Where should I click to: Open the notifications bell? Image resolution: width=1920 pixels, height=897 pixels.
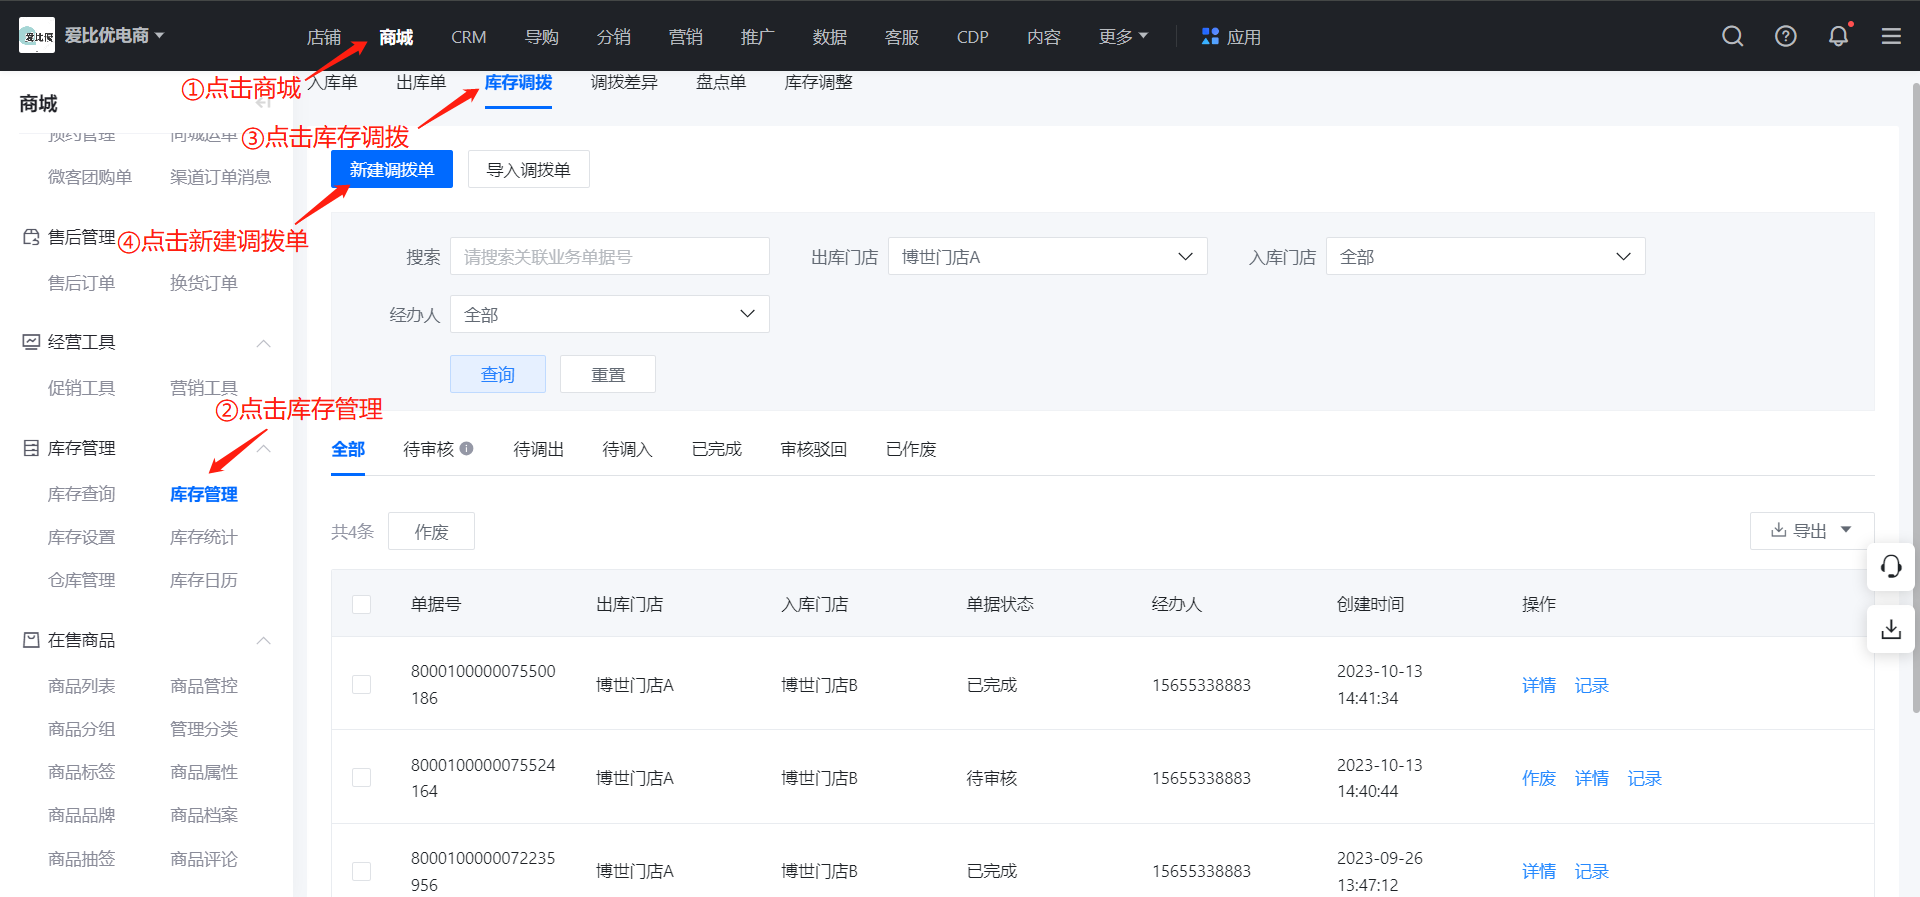[x=1838, y=36]
